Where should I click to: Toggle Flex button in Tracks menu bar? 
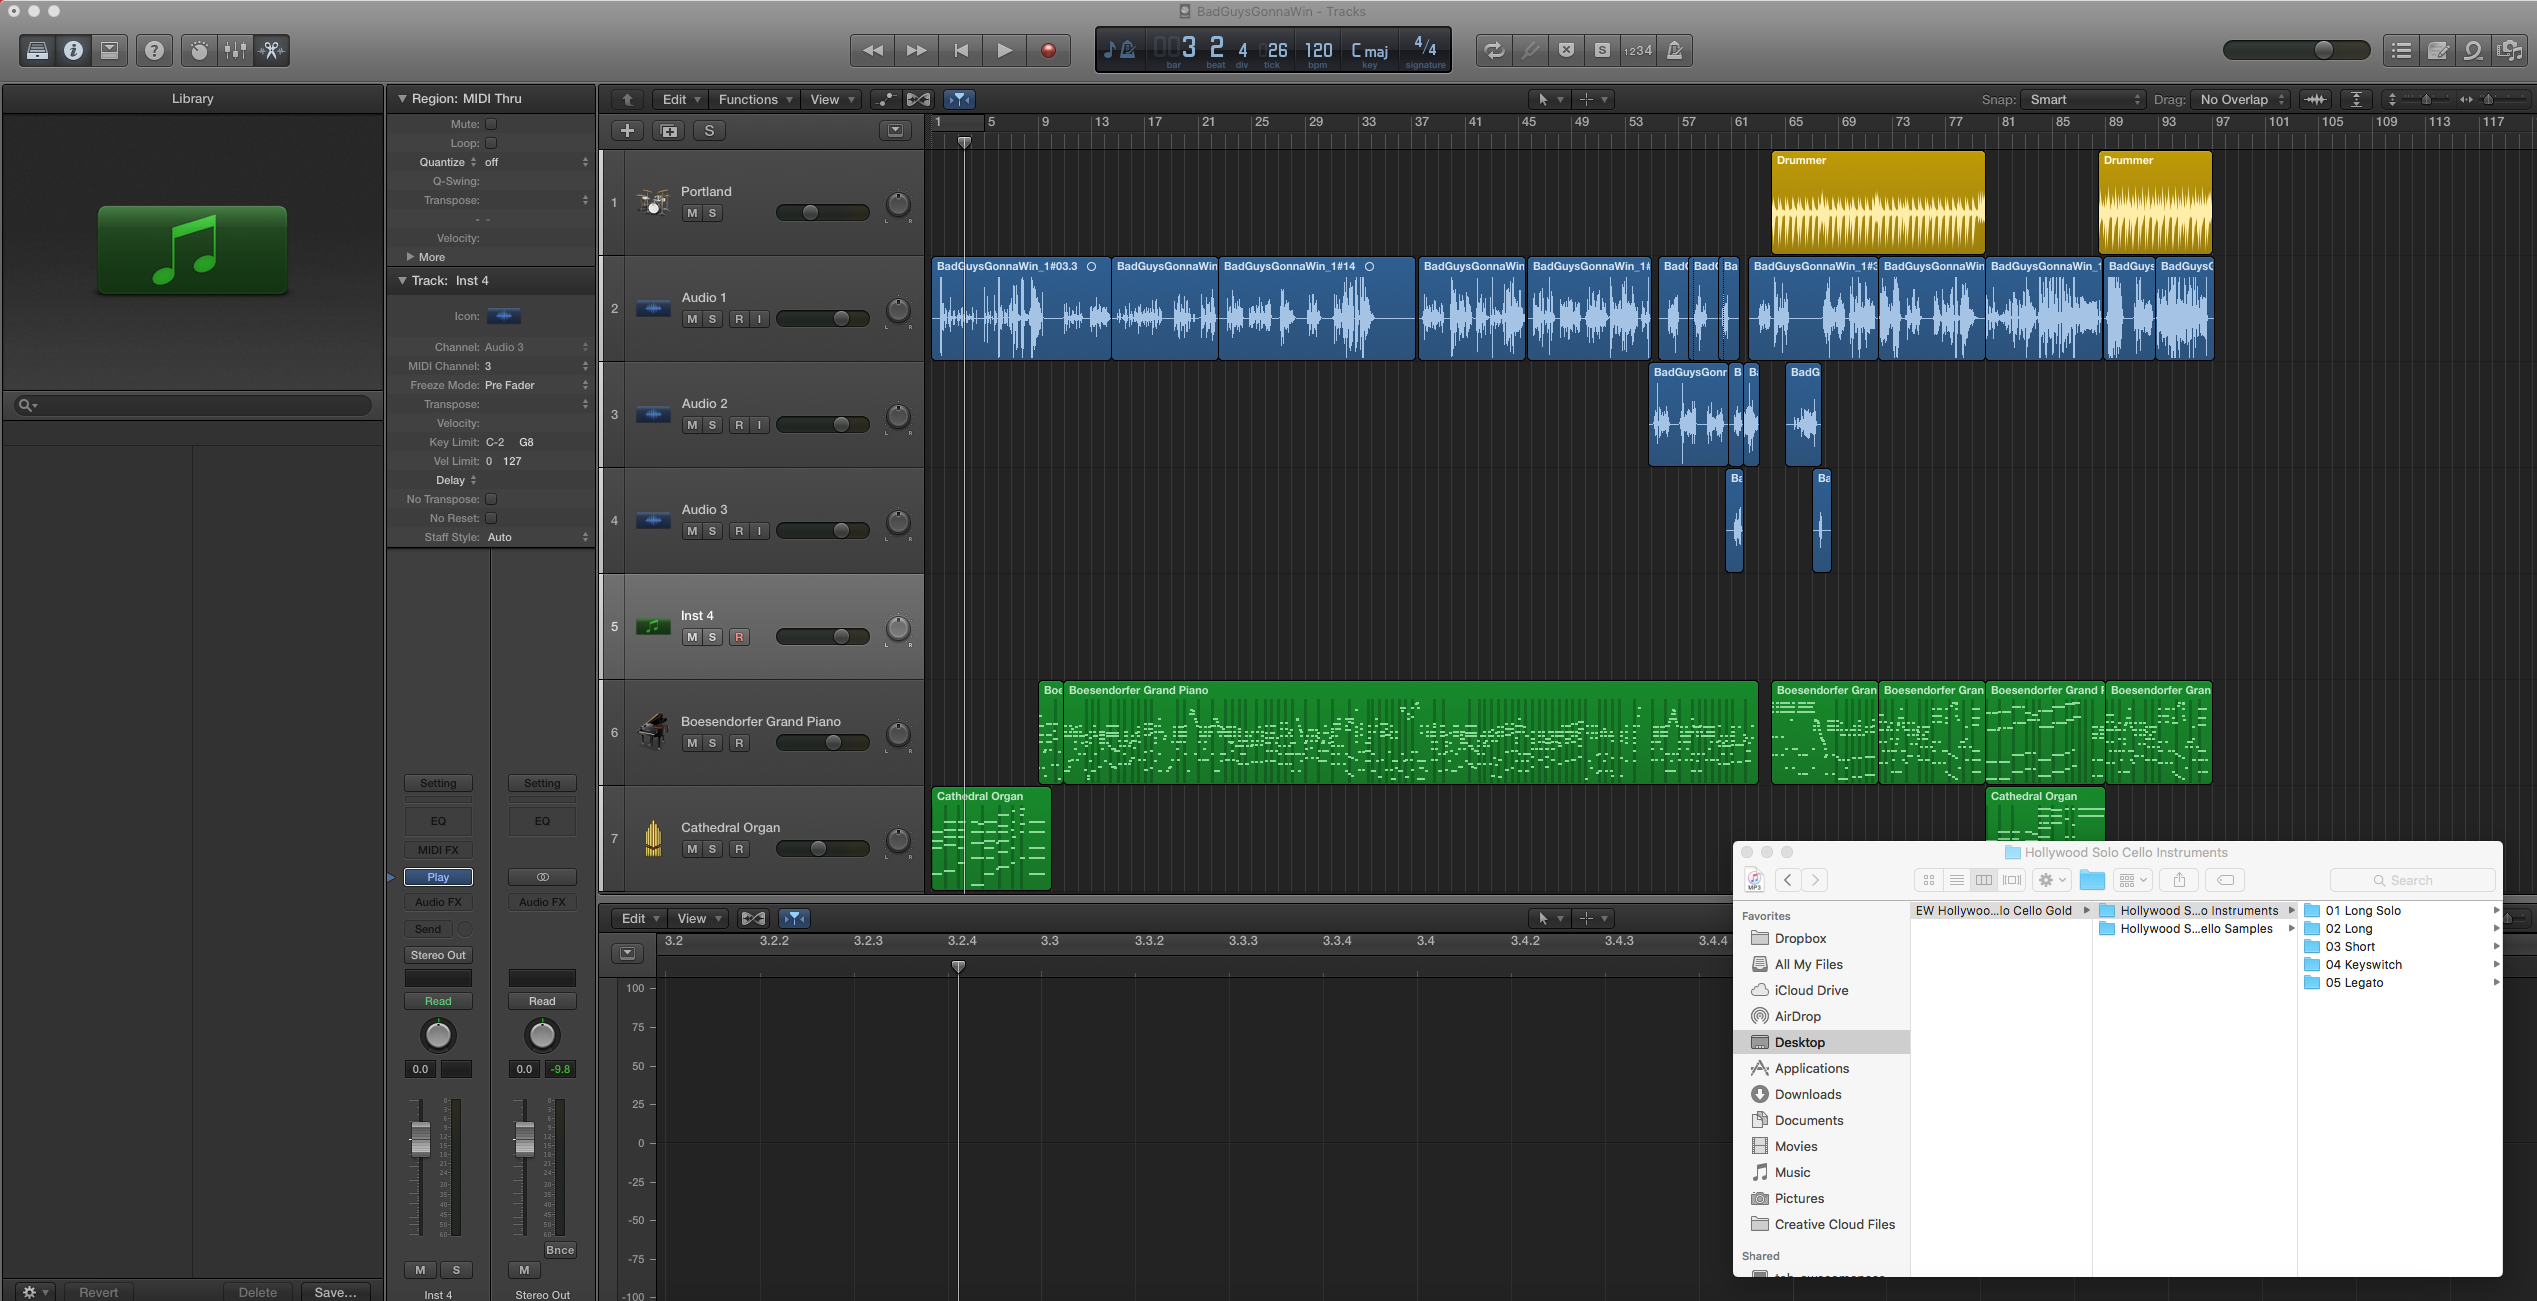point(918,99)
